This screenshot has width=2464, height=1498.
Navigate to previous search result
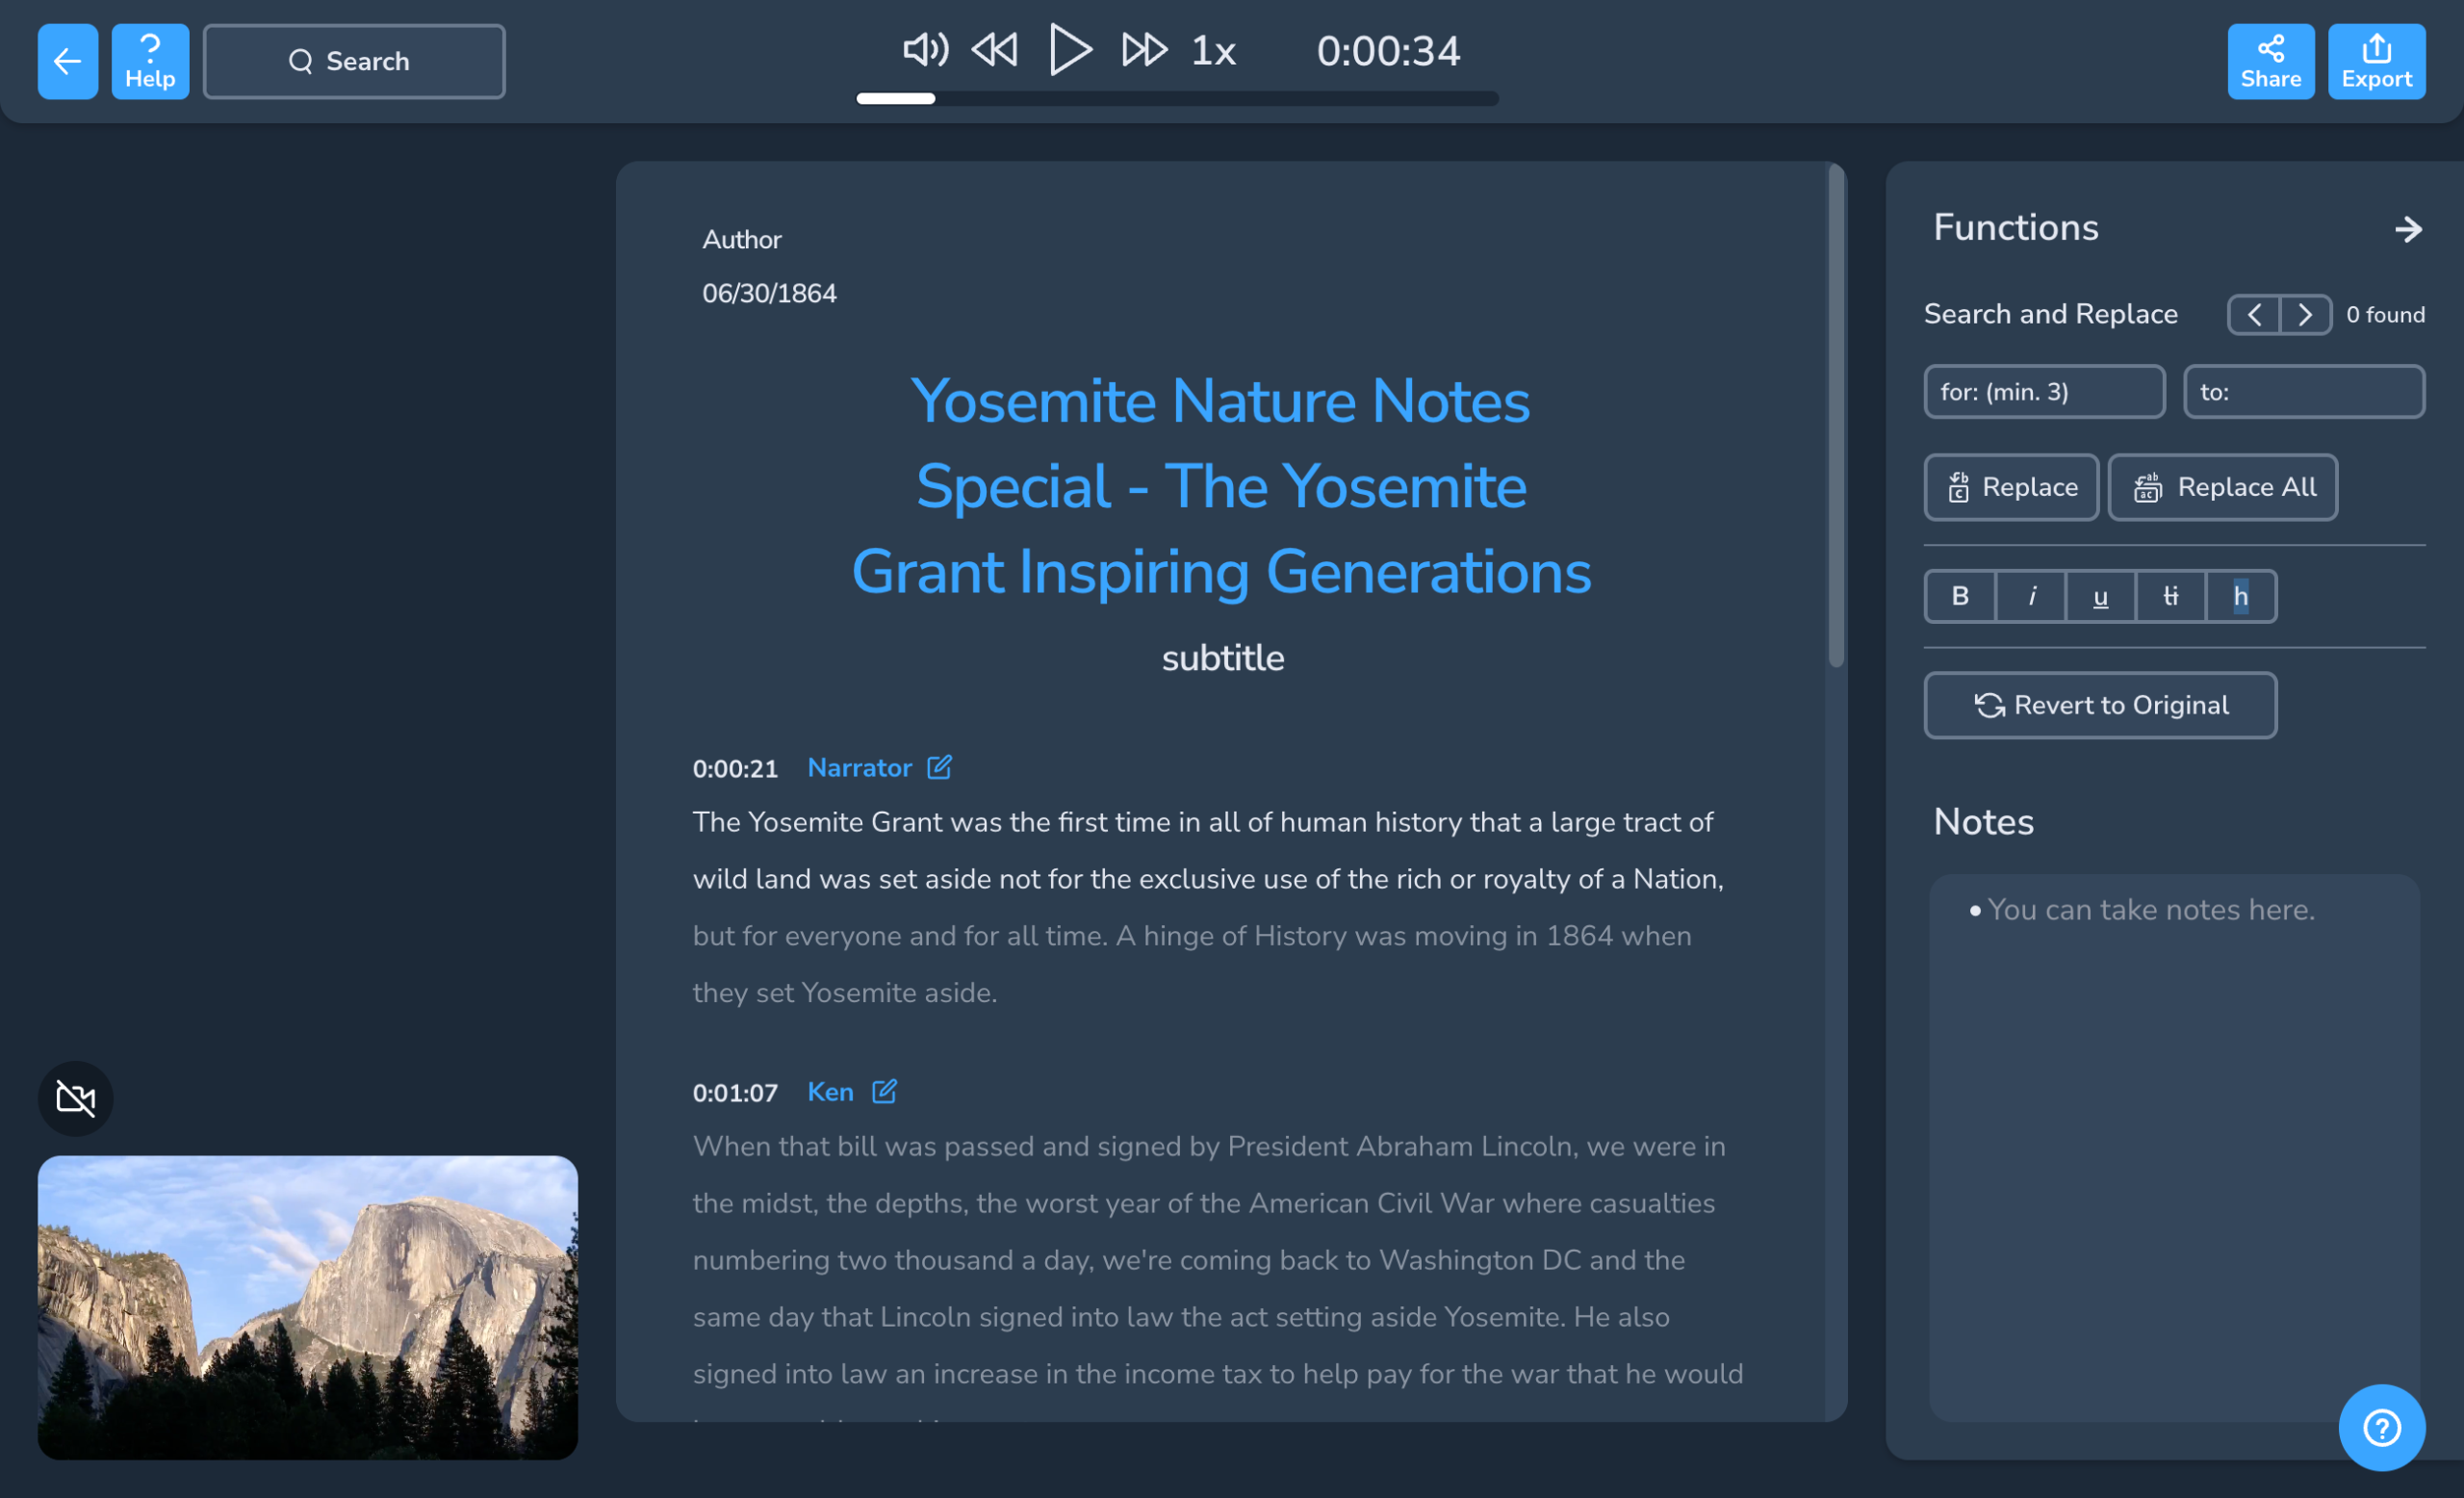coord(2254,313)
